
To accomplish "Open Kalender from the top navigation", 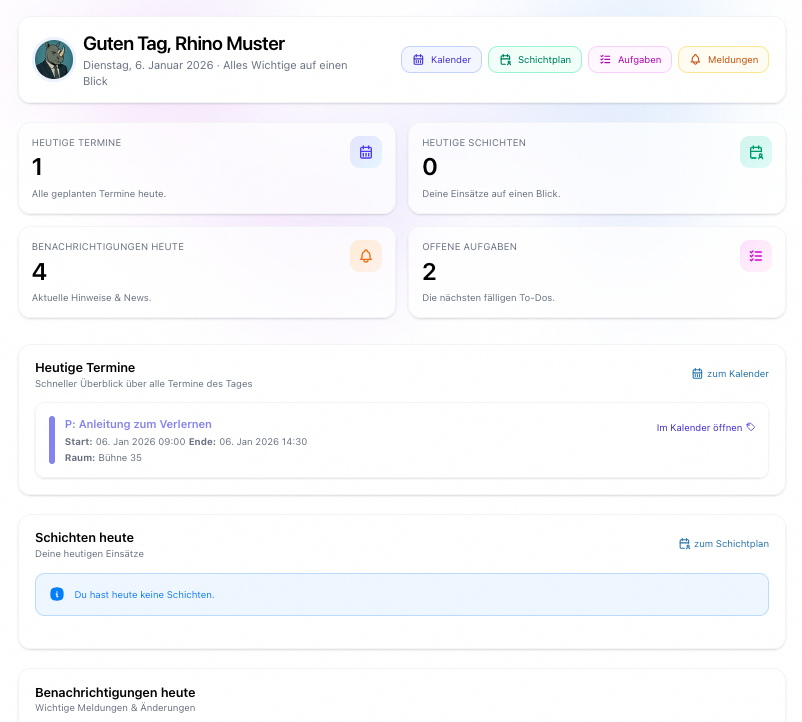I will pos(441,60).
